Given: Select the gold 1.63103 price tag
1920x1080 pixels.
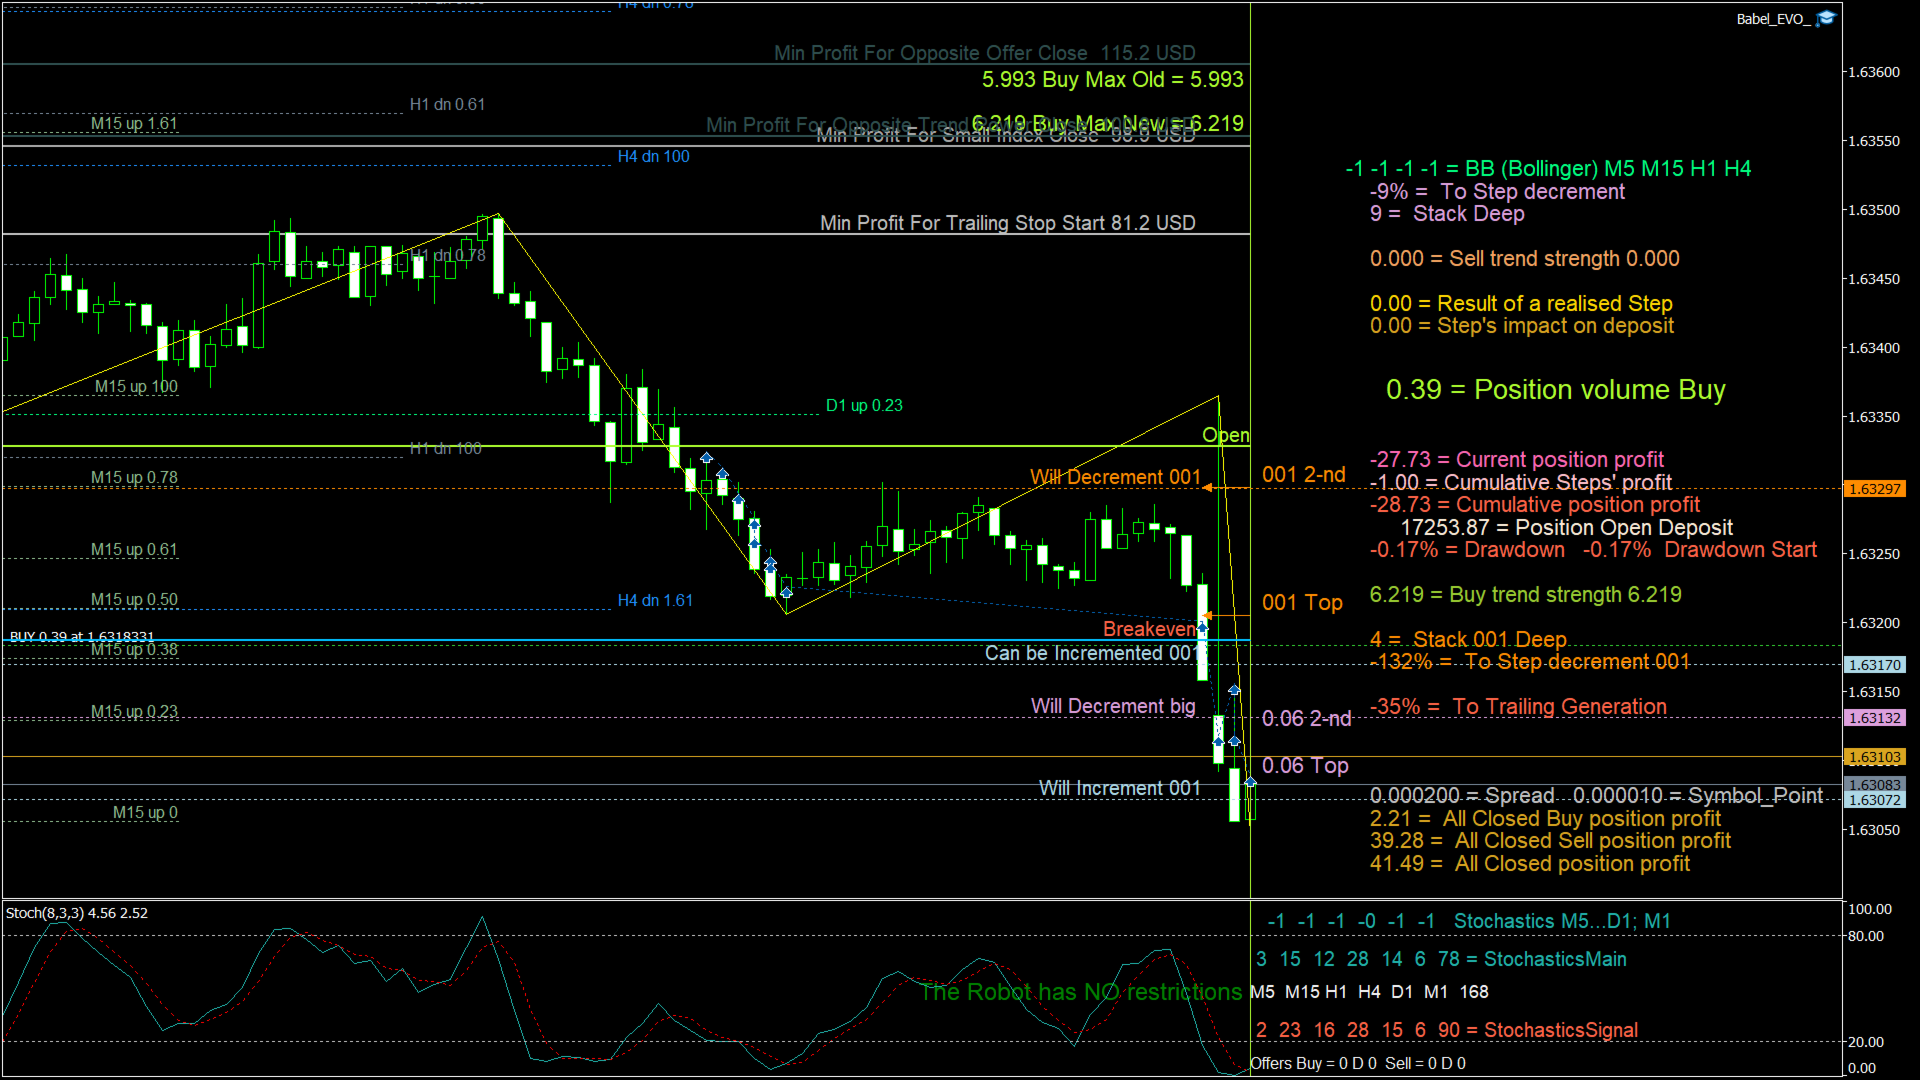Looking at the screenshot, I should [1874, 758].
